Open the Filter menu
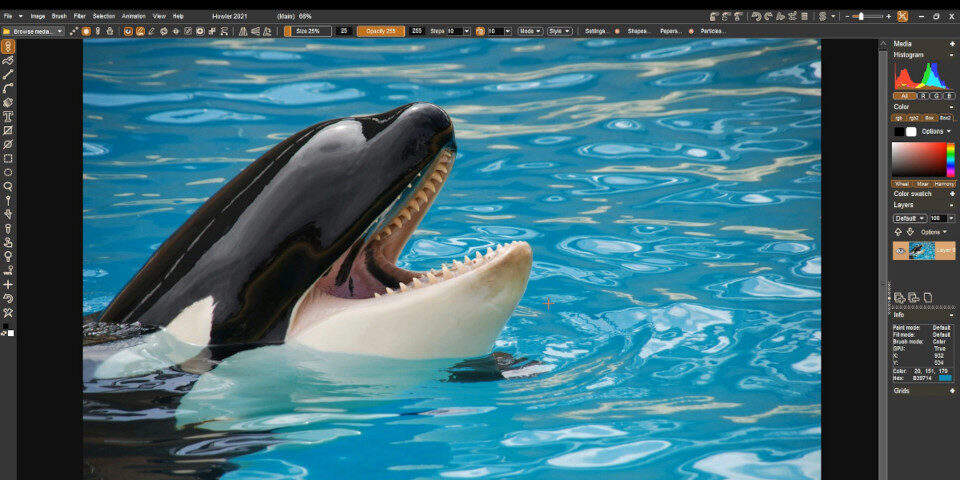The image size is (960, 480). 79,16
